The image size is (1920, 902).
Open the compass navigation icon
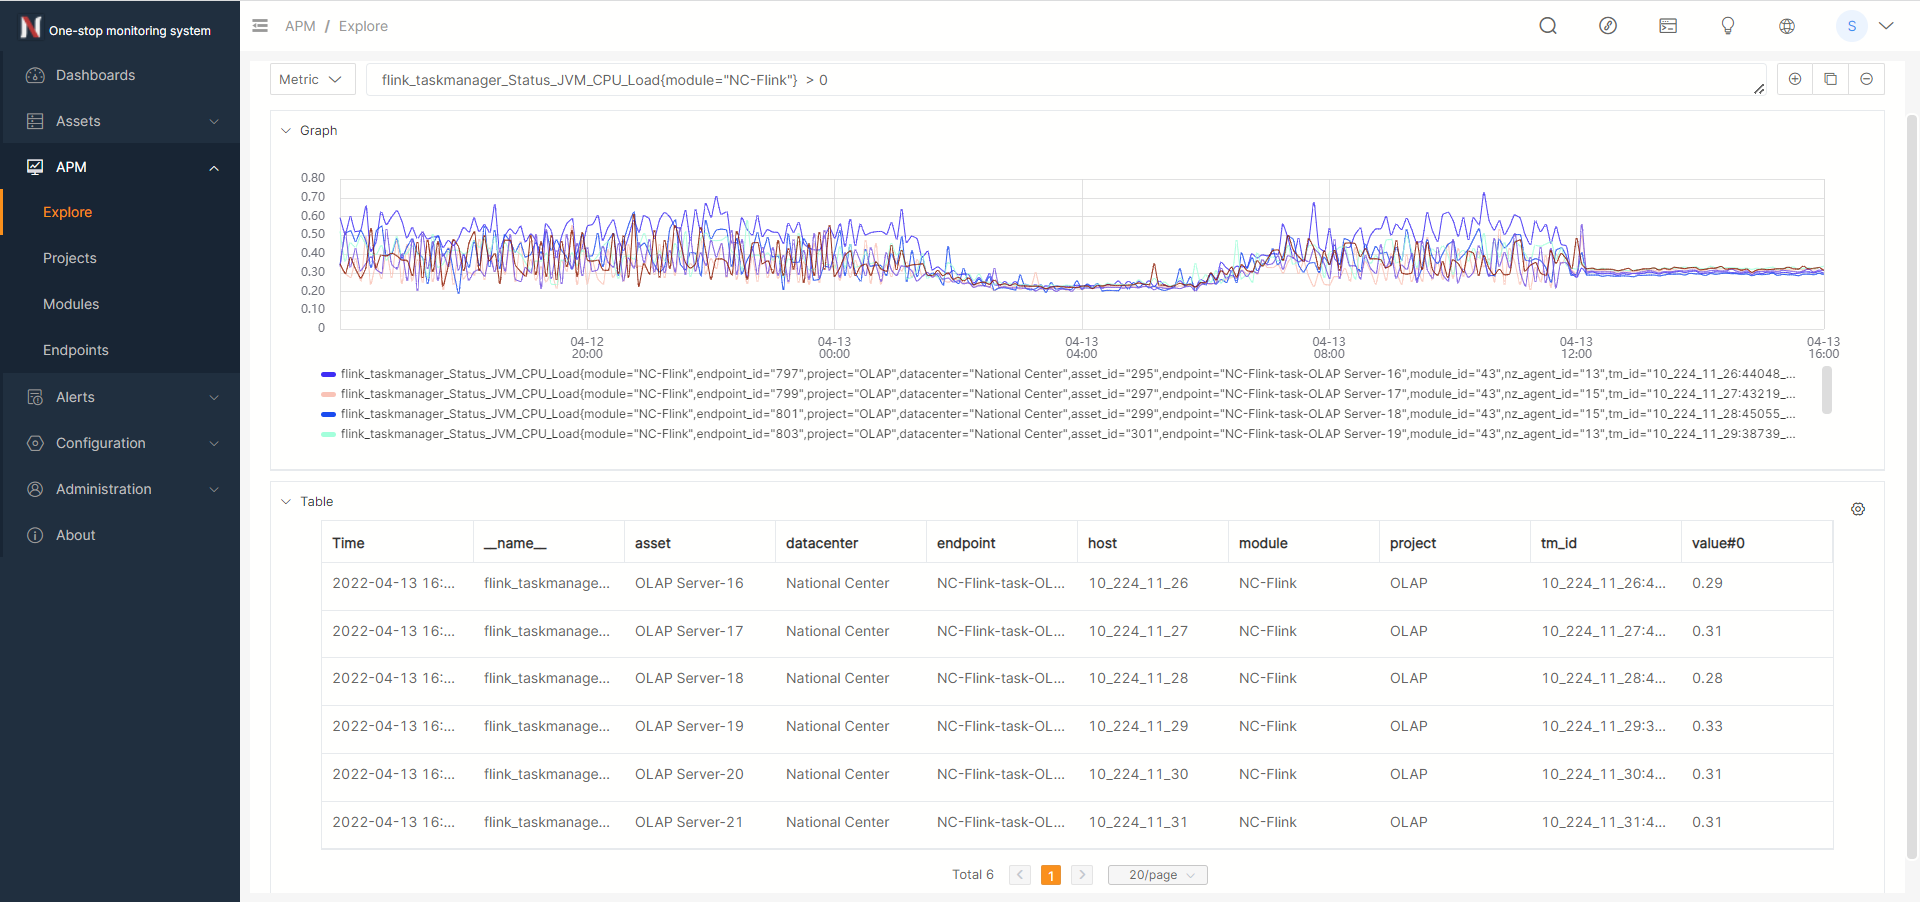(1607, 26)
